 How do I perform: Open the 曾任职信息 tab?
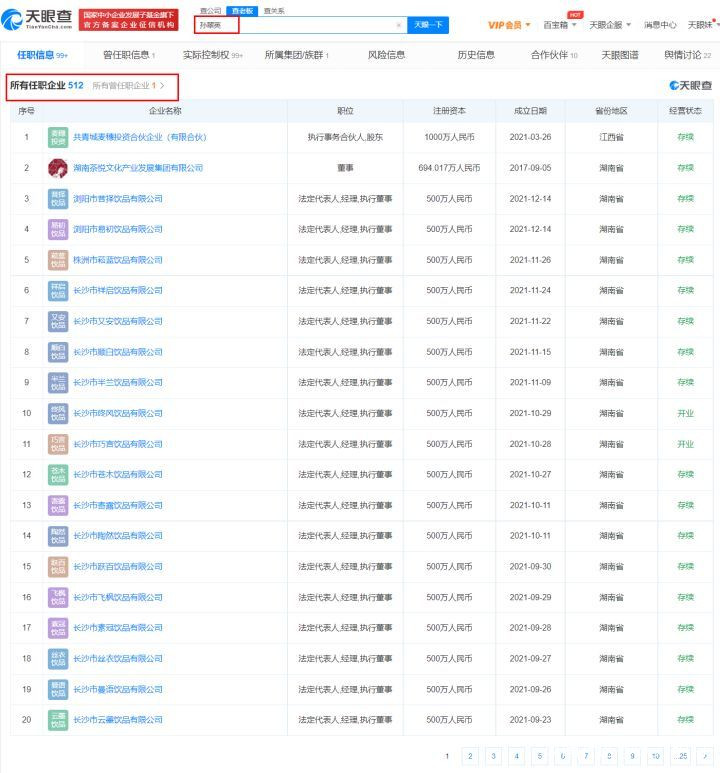pyautogui.click(x=129, y=55)
